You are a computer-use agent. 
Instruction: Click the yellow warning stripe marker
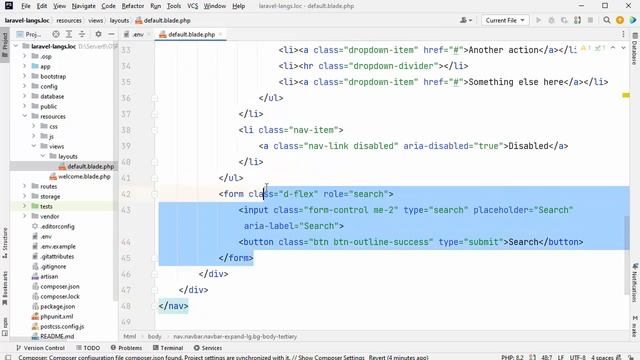pos(626,95)
